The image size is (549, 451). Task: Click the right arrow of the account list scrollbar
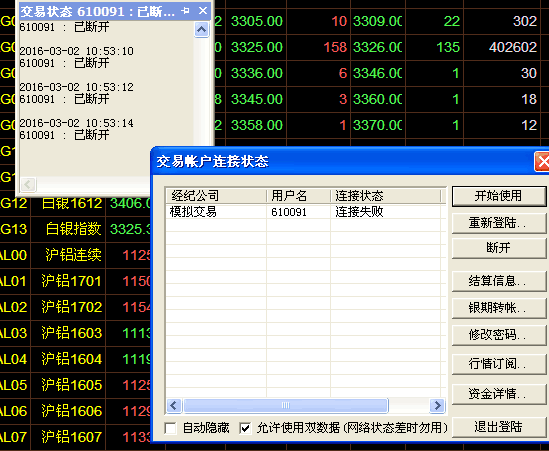pyautogui.click(x=437, y=405)
